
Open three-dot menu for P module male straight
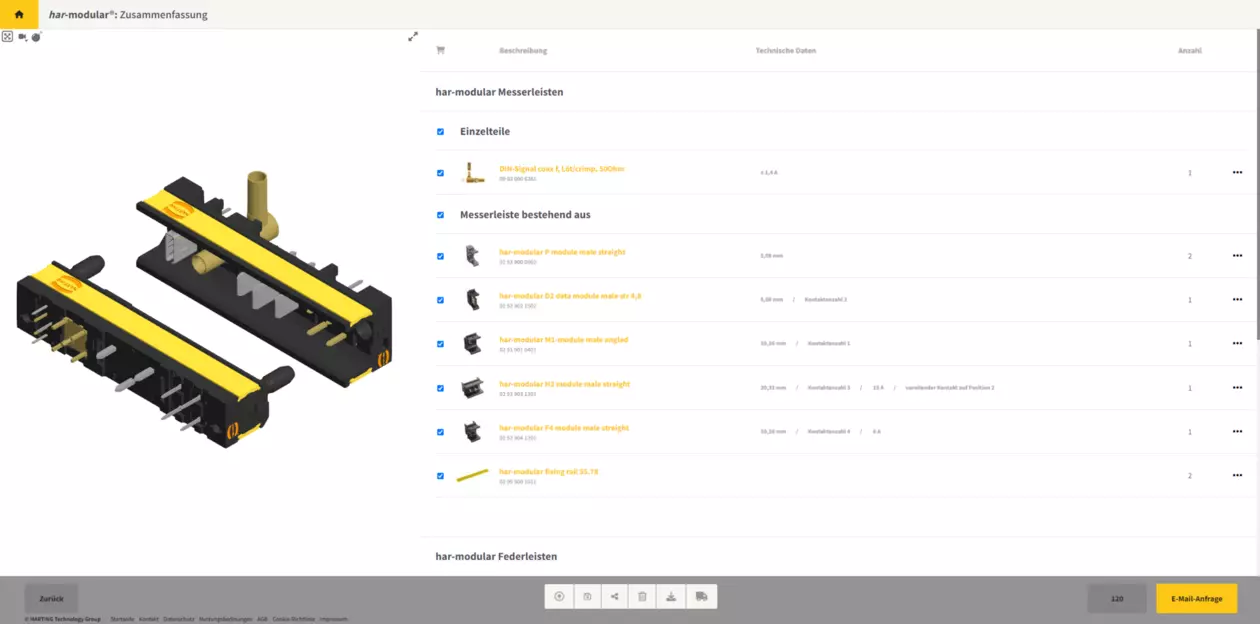(x=1237, y=256)
